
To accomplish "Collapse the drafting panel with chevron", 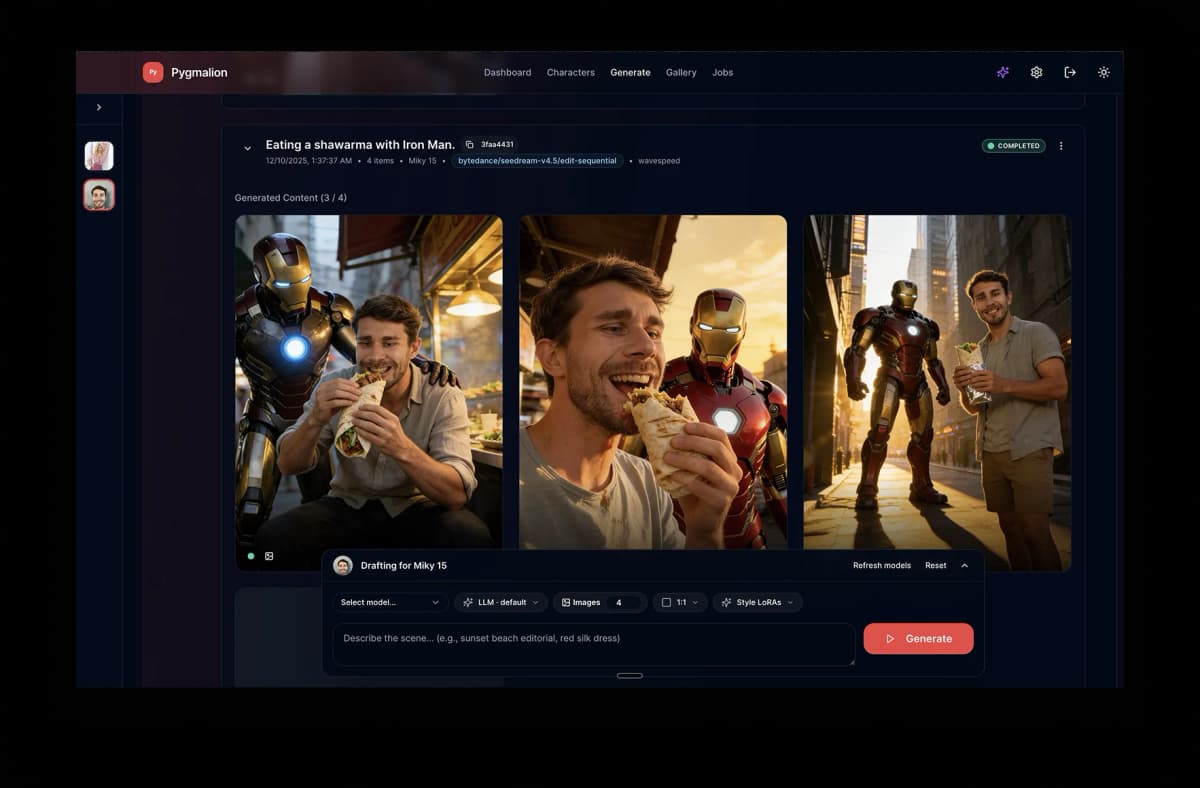I will 964,566.
